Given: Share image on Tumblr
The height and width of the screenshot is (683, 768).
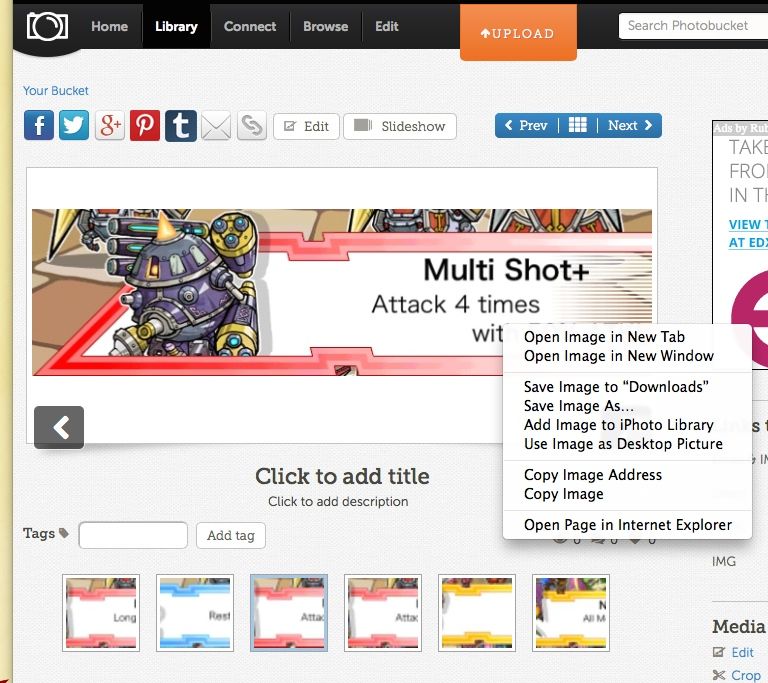Looking at the screenshot, I should tap(181, 126).
